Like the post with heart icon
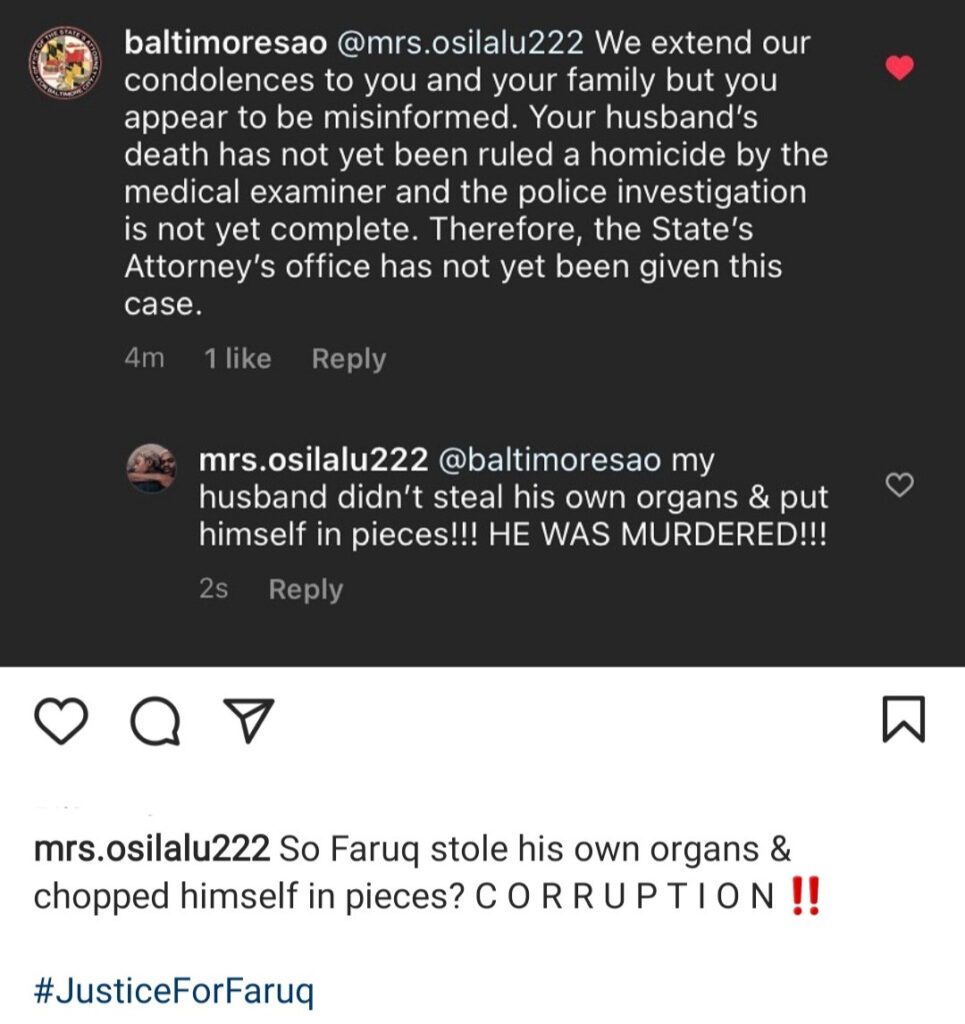 [x=61, y=720]
